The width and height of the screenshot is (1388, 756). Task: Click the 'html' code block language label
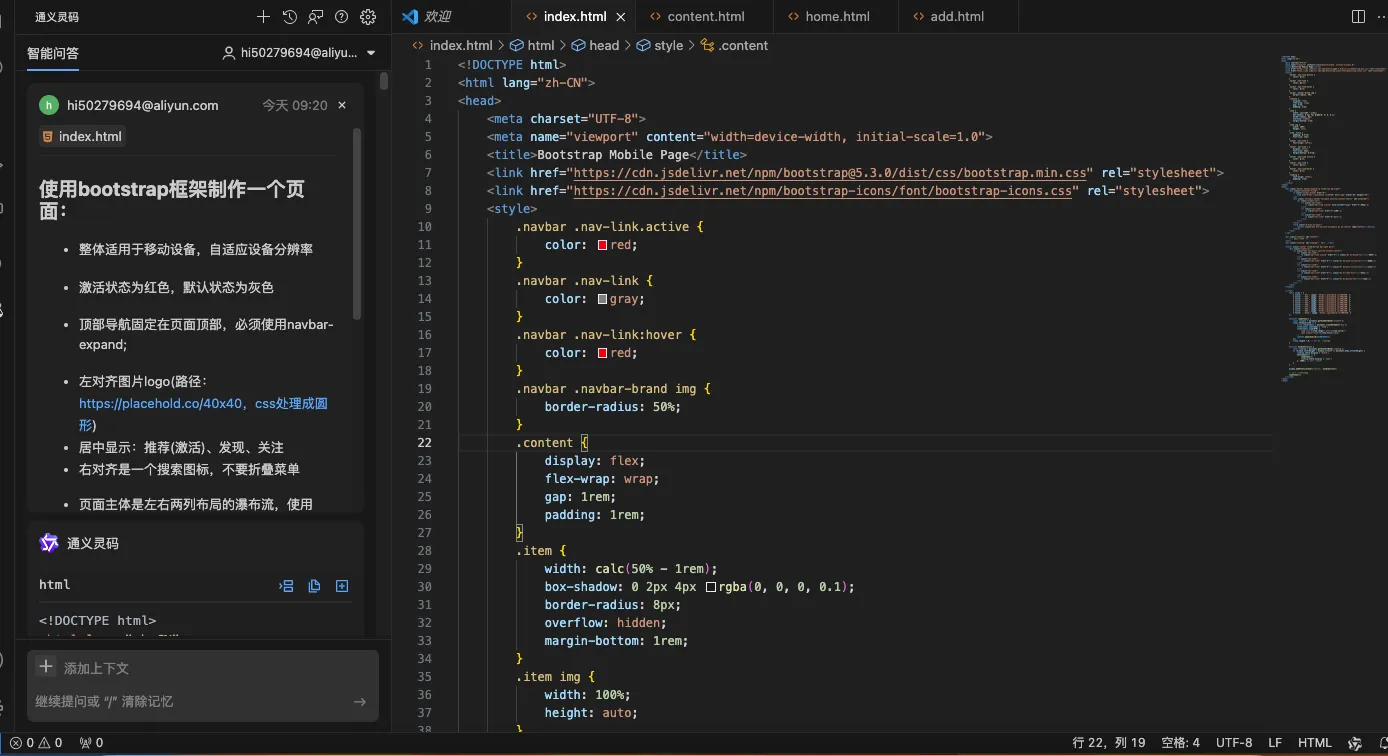pyautogui.click(x=55, y=585)
